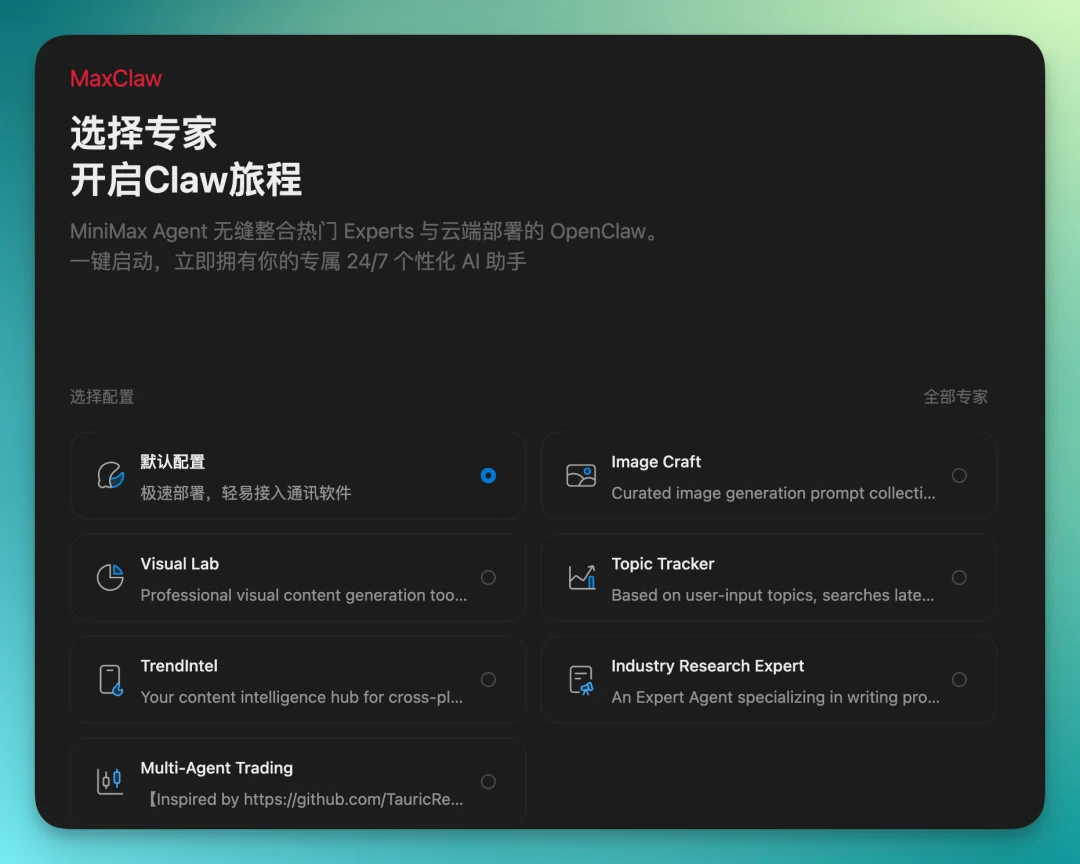Click the Industry Research Expert document icon
Screen dimensions: 1080x864
581,679
